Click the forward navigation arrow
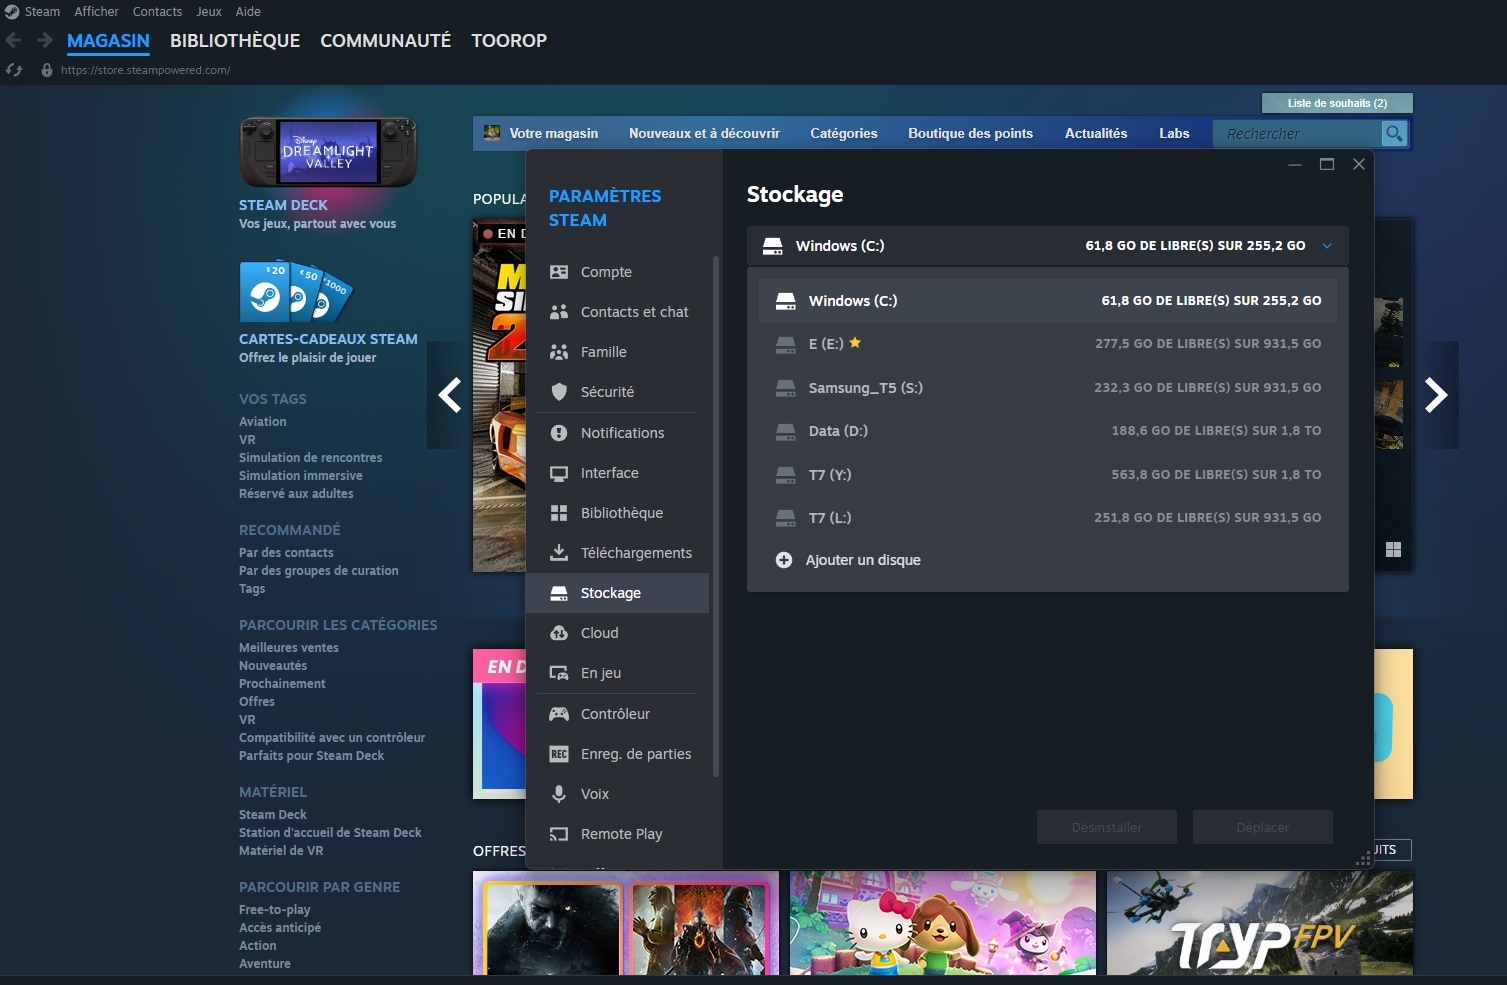The image size is (1507, 985). click(x=44, y=40)
